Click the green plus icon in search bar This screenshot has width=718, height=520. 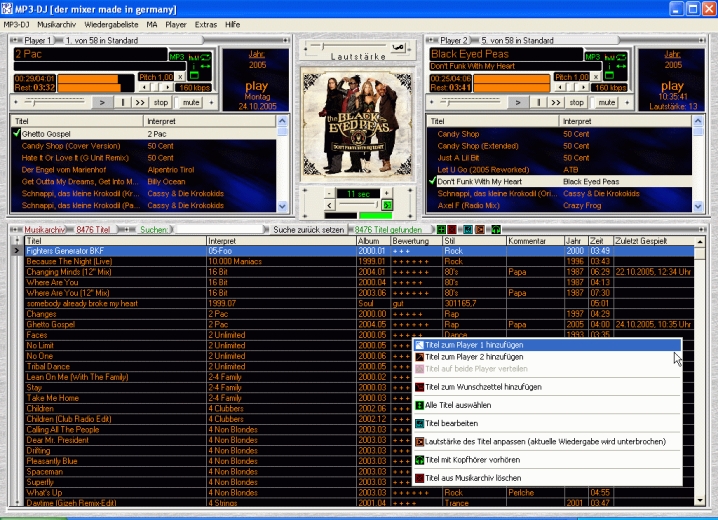441,230
